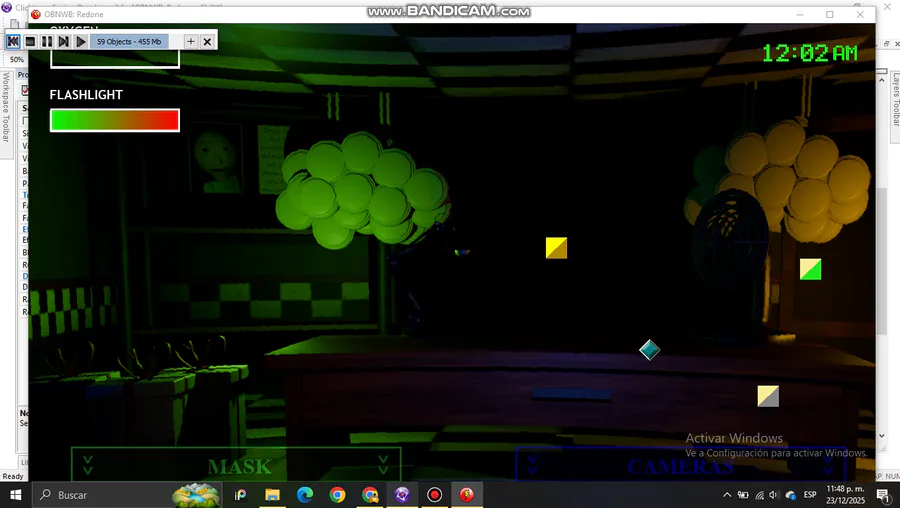Click the 50% zoom field in editor
This screenshot has height=508, width=900.
pos(17,60)
